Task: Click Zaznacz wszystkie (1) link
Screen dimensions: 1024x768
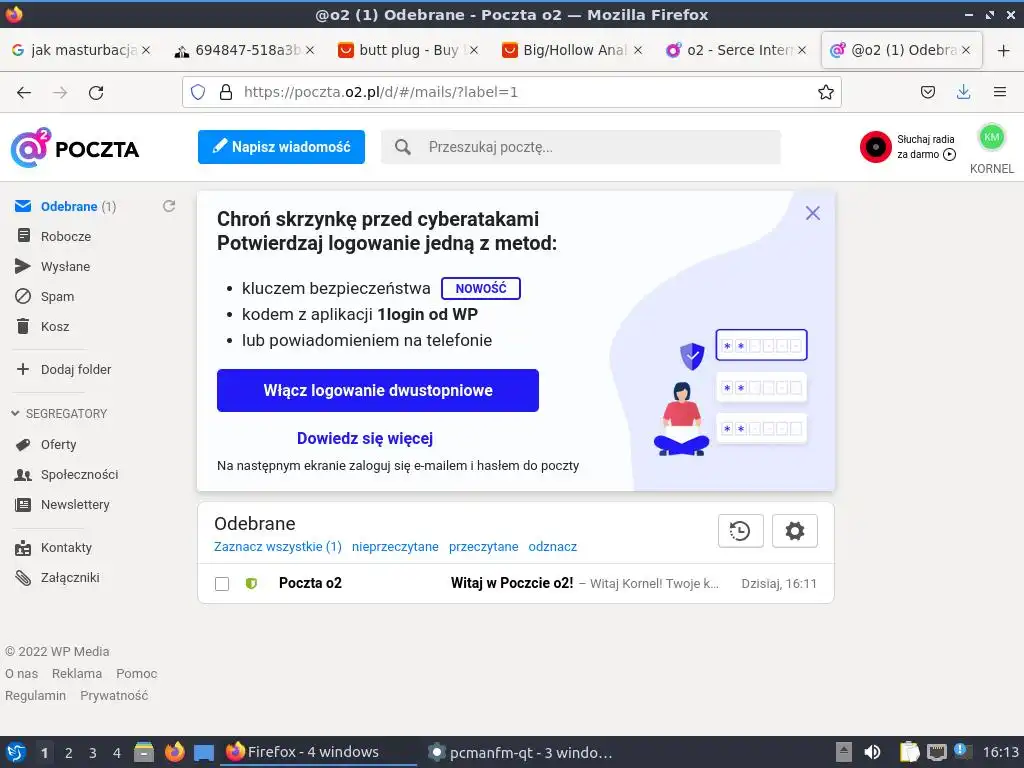Action: (x=278, y=547)
